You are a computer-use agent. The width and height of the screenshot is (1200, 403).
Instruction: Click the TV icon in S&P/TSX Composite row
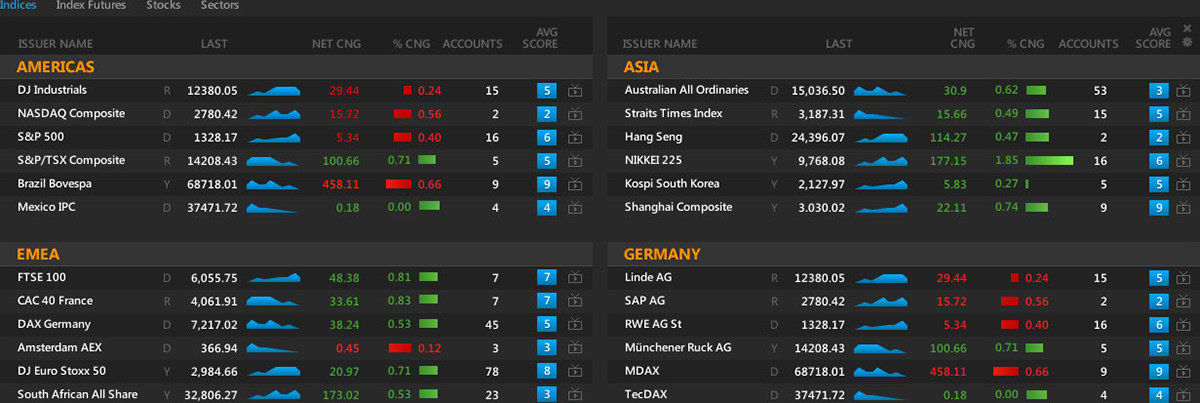click(575, 160)
